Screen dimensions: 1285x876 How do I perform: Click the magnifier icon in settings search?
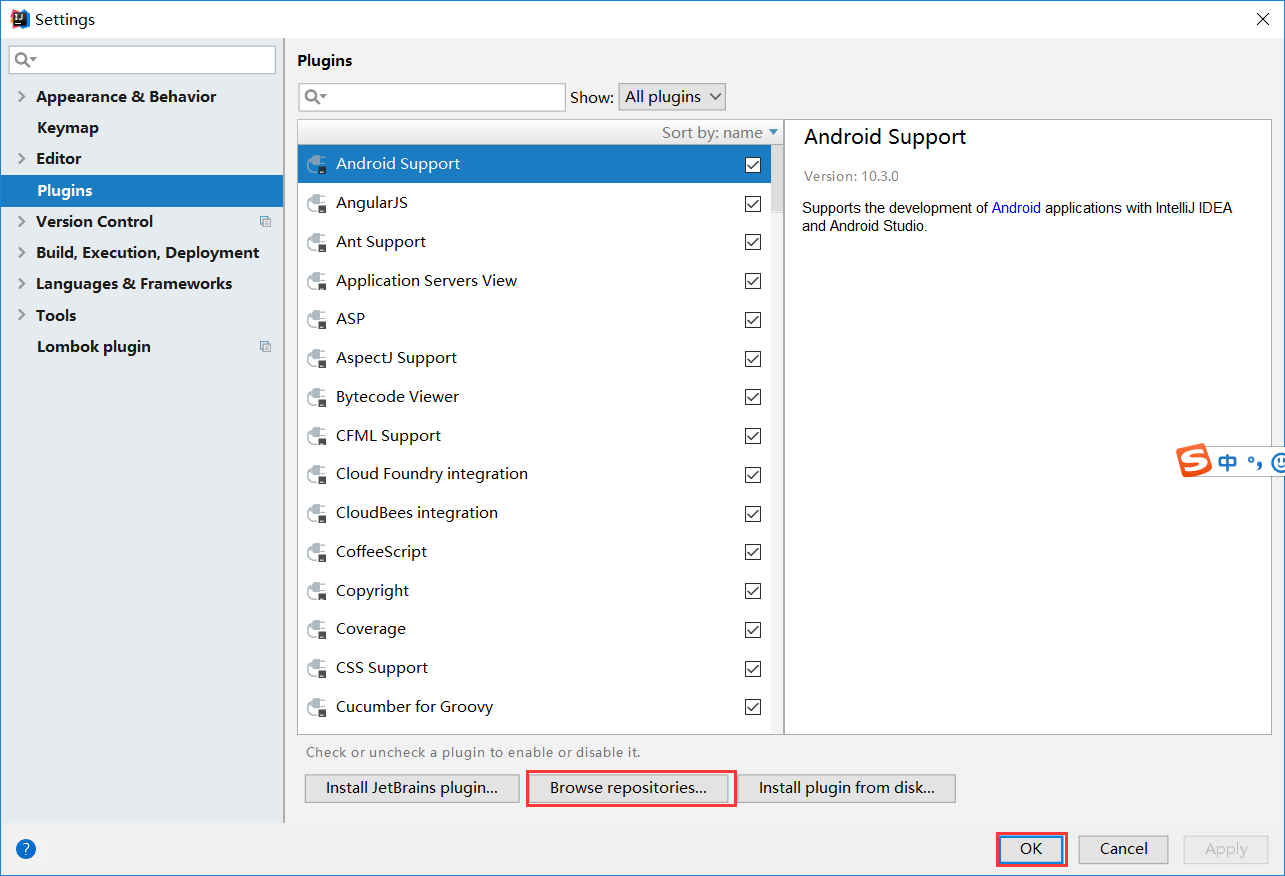click(24, 60)
